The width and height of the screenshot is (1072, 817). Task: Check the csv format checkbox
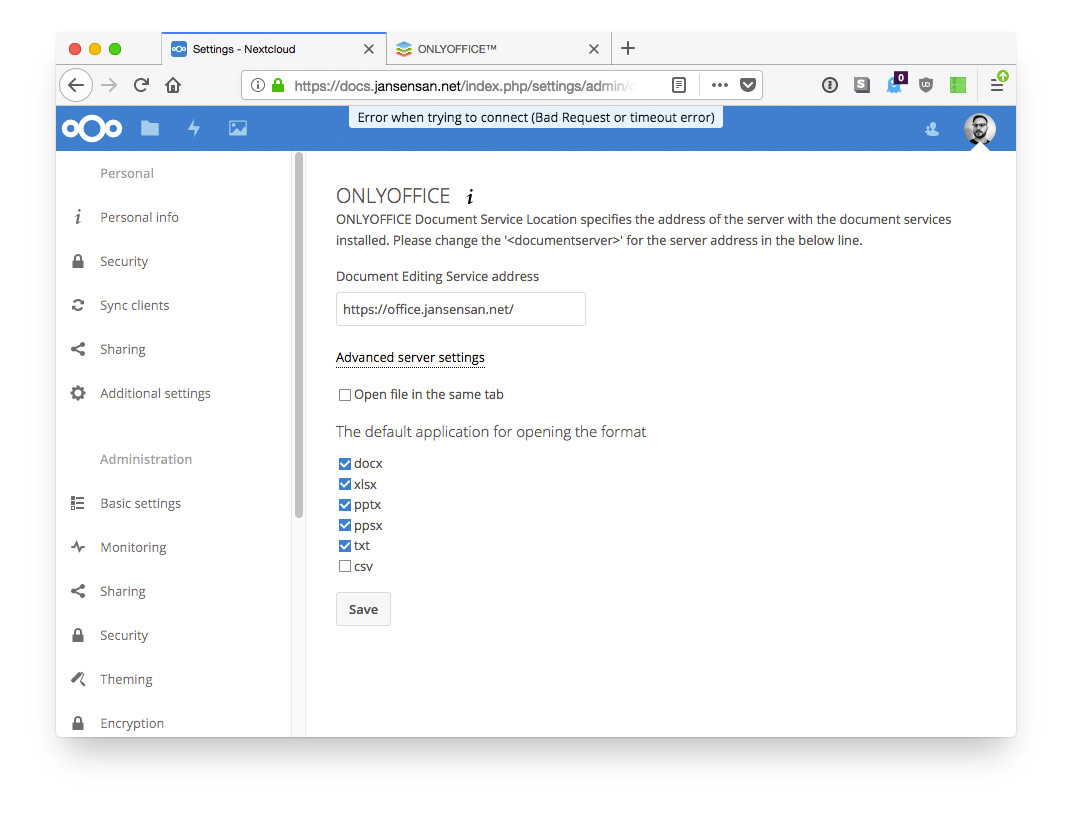(345, 566)
